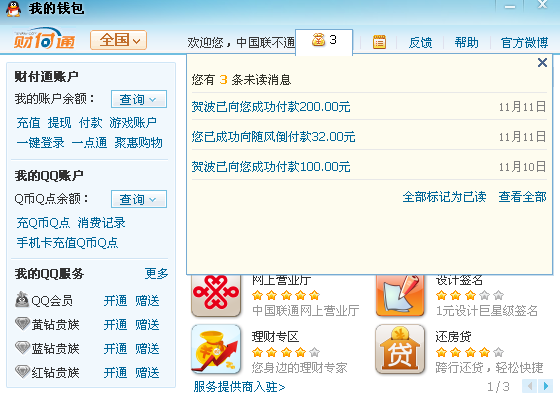Click the 还房贷 title text
This screenshot has height=393, width=560.
pyautogui.click(x=453, y=336)
